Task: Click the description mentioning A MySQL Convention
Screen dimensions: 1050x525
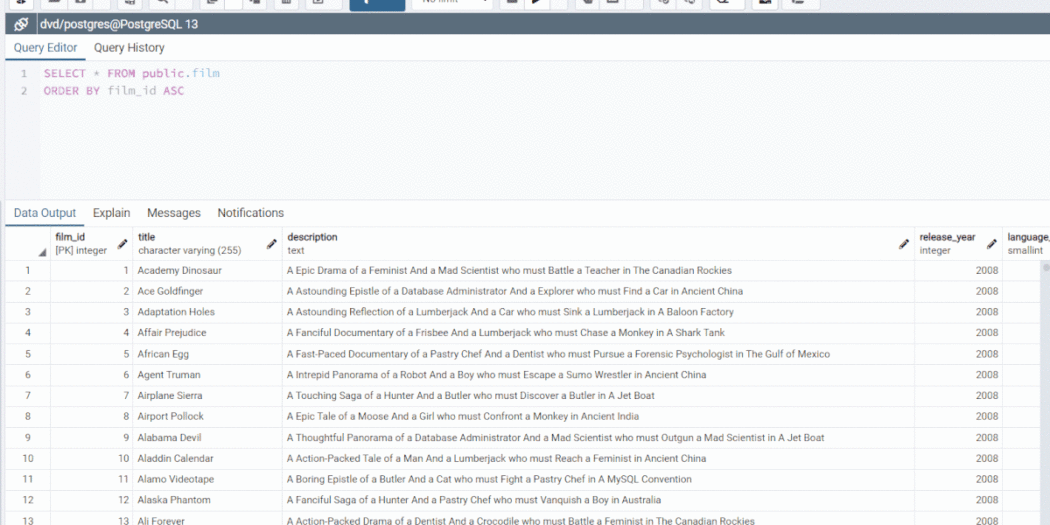Action: (x=599, y=479)
